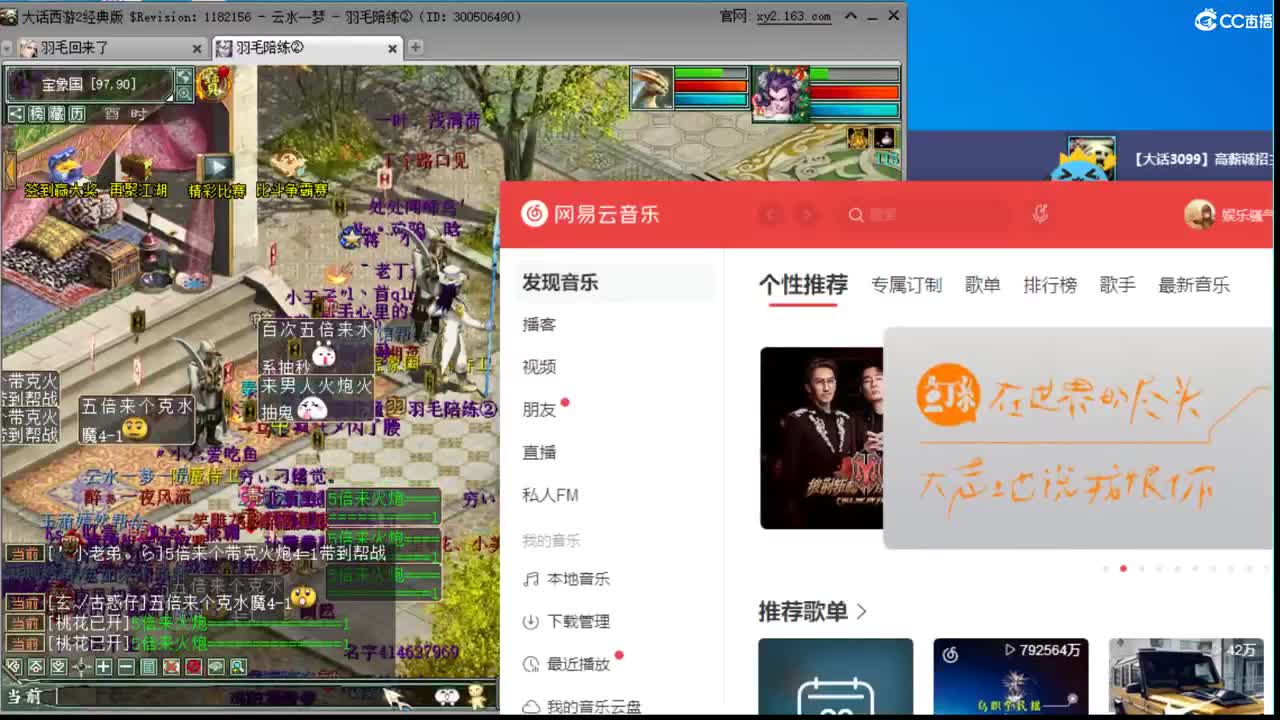The height and width of the screenshot is (720, 1280).
Task: Switch to 歌手 tab
Action: [x=1118, y=285]
